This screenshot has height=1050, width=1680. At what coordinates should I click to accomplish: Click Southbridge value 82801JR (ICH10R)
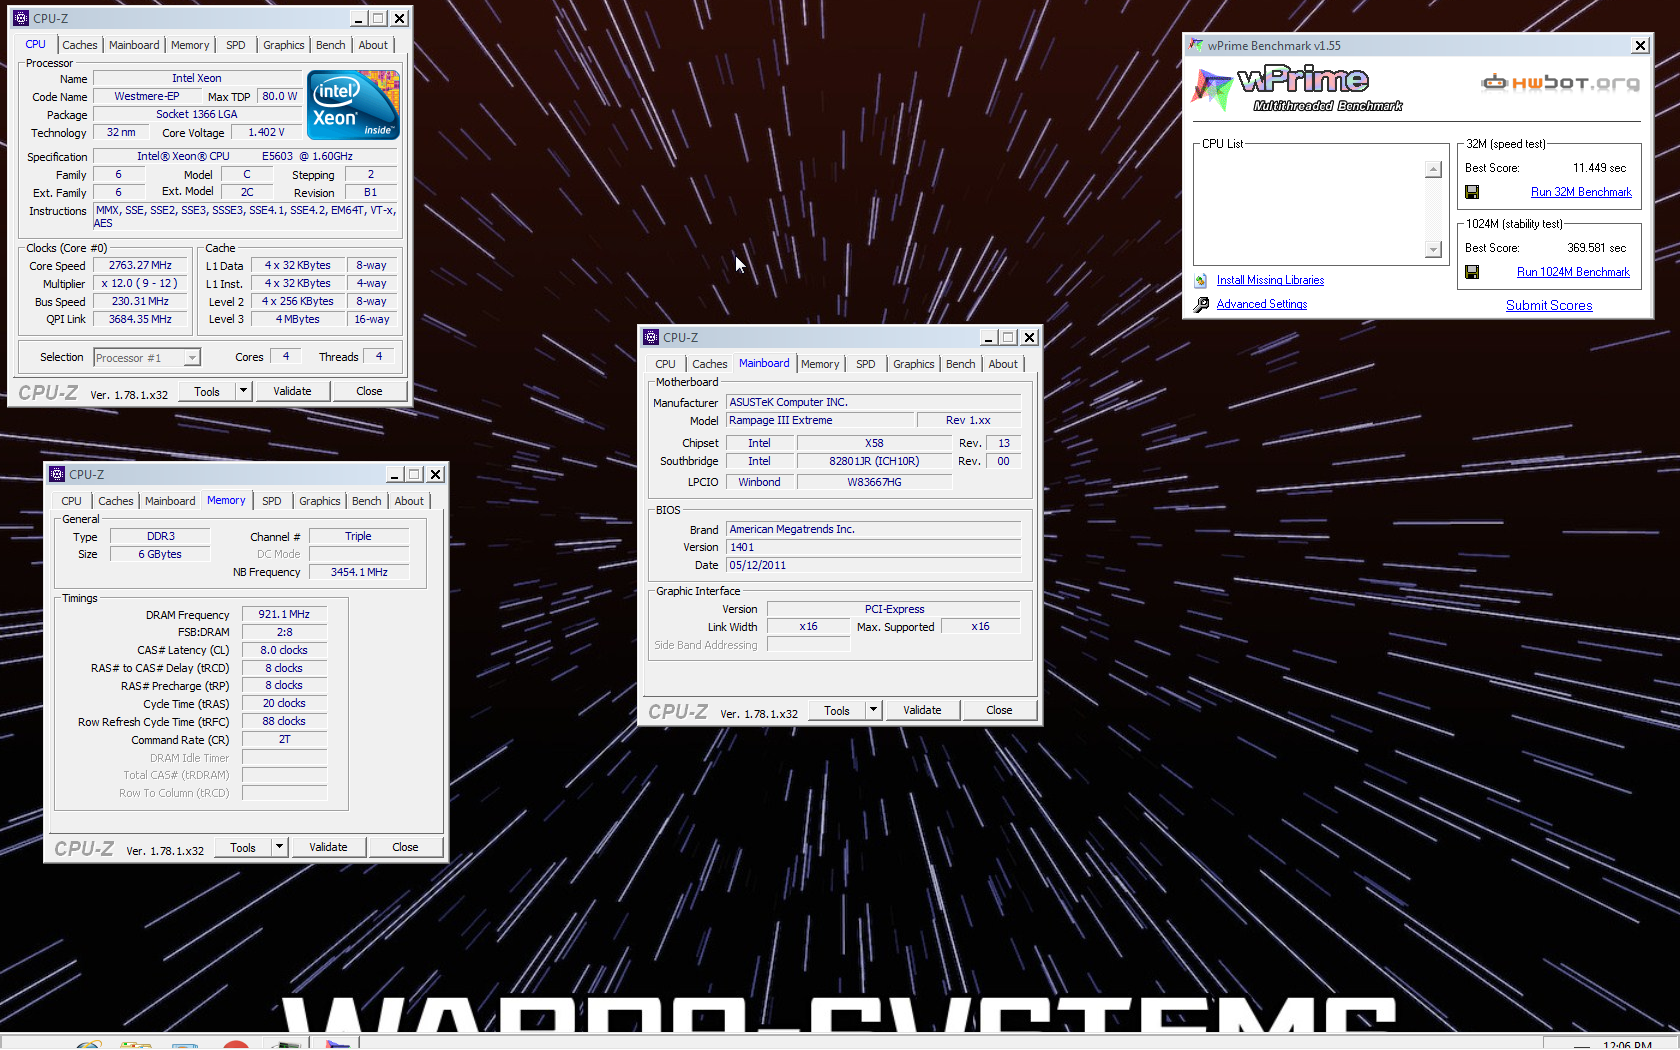click(874, 462)
